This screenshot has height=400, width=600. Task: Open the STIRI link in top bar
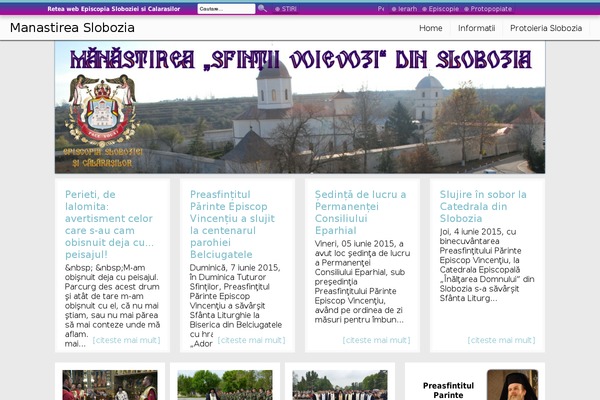tap(286, 9)
